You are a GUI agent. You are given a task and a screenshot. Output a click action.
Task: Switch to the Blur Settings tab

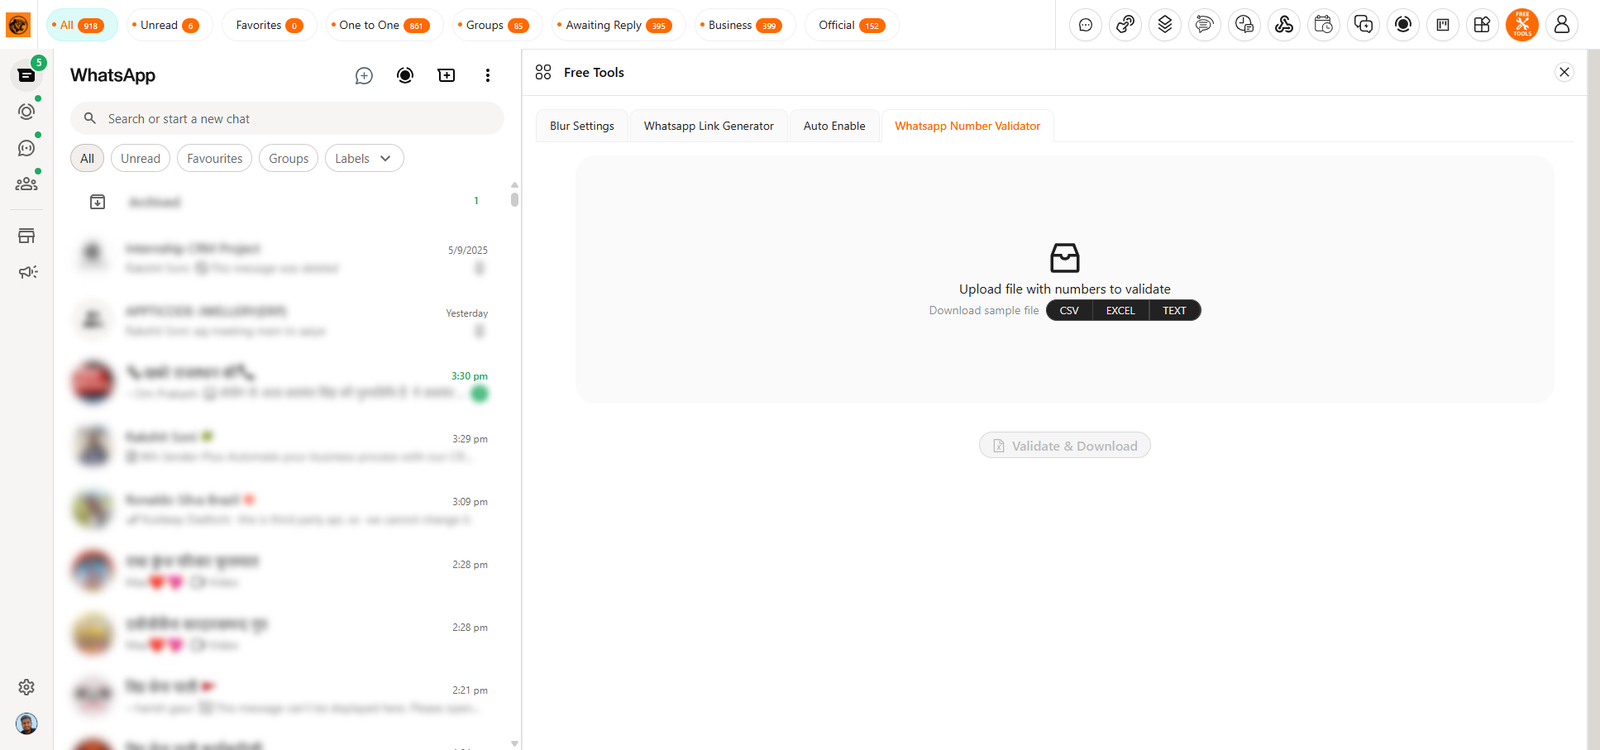pos(582,126)
